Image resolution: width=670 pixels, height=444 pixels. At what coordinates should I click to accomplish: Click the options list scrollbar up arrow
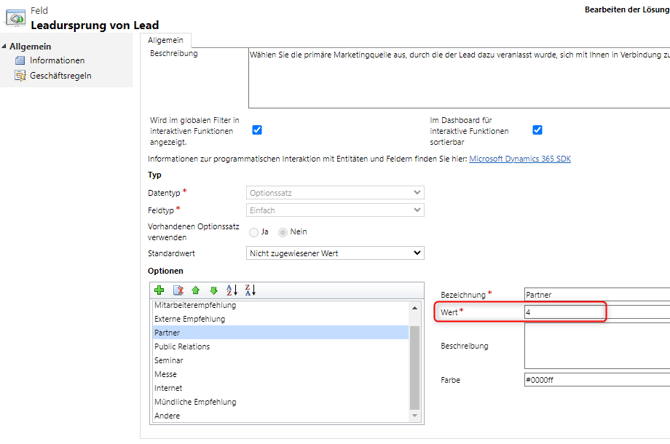(x=414, y=308)
